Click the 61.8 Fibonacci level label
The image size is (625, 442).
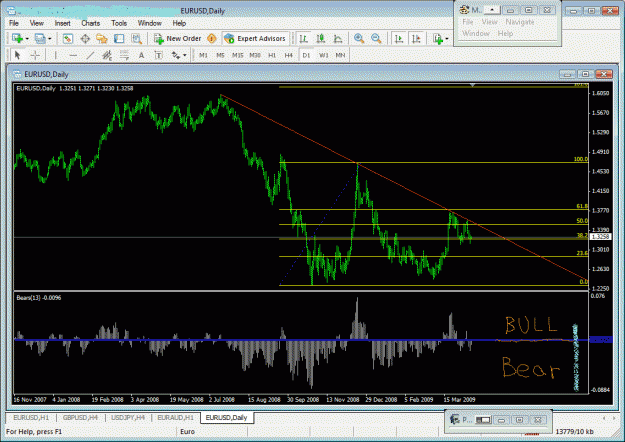coord(582,206)
